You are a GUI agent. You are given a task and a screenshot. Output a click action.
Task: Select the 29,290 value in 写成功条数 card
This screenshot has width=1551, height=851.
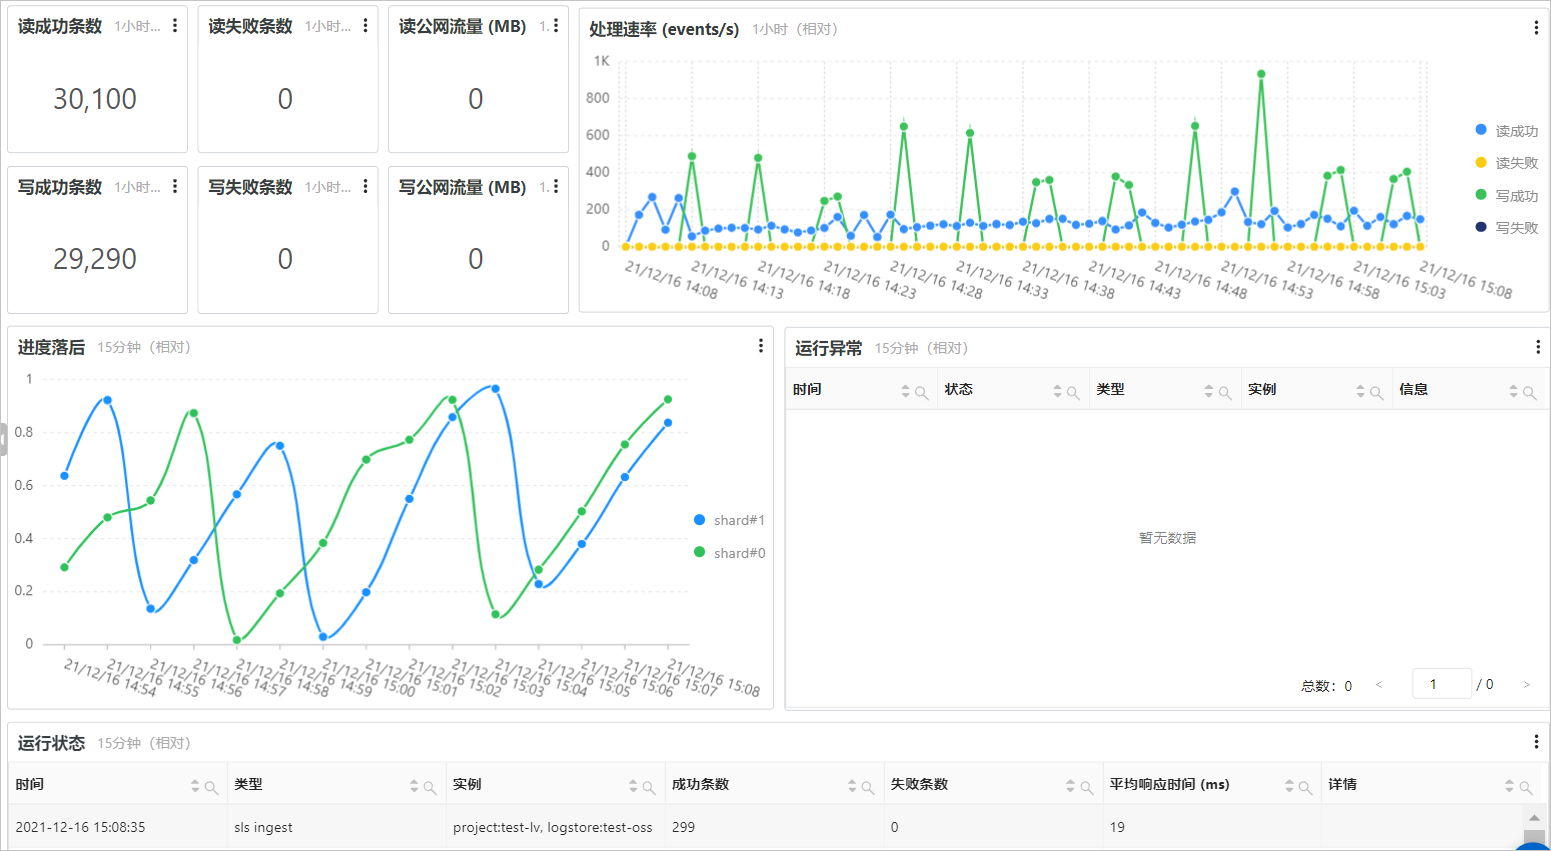[x=95, y=259]
